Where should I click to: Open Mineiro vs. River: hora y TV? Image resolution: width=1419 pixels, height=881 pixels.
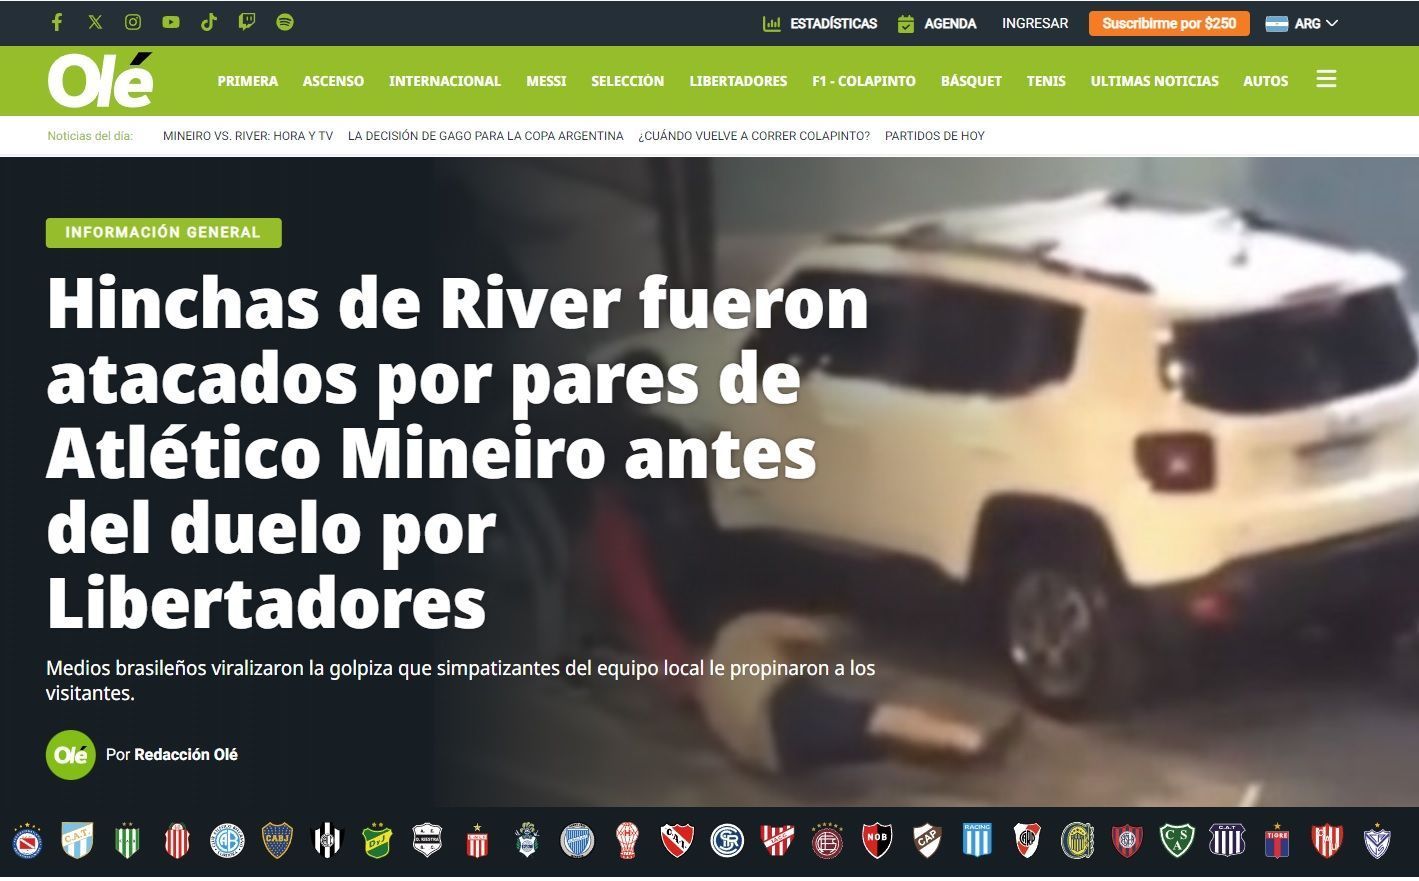[x=248, y=136]
